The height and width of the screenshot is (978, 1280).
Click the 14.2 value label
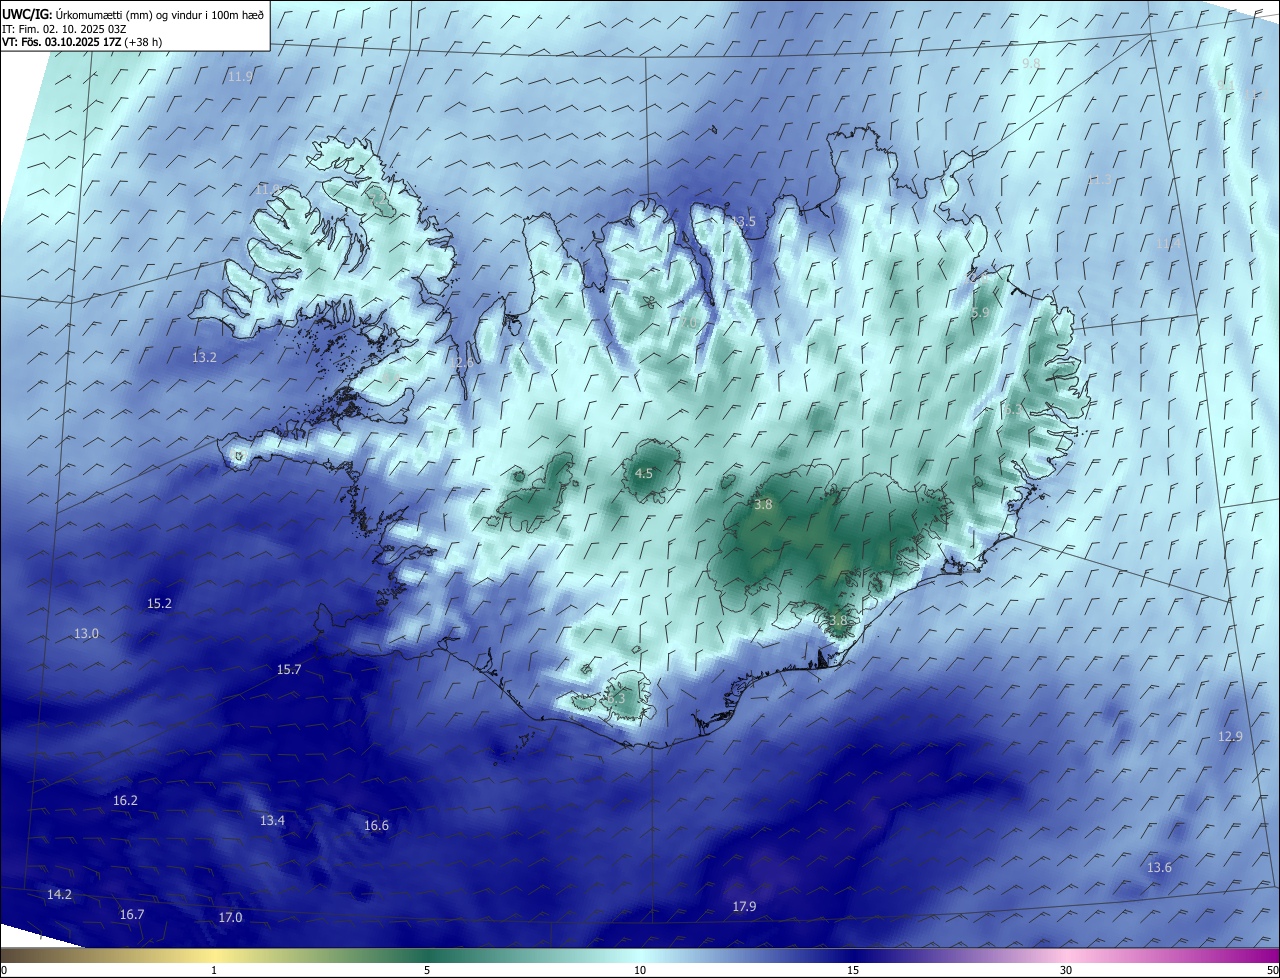(59, 895)
